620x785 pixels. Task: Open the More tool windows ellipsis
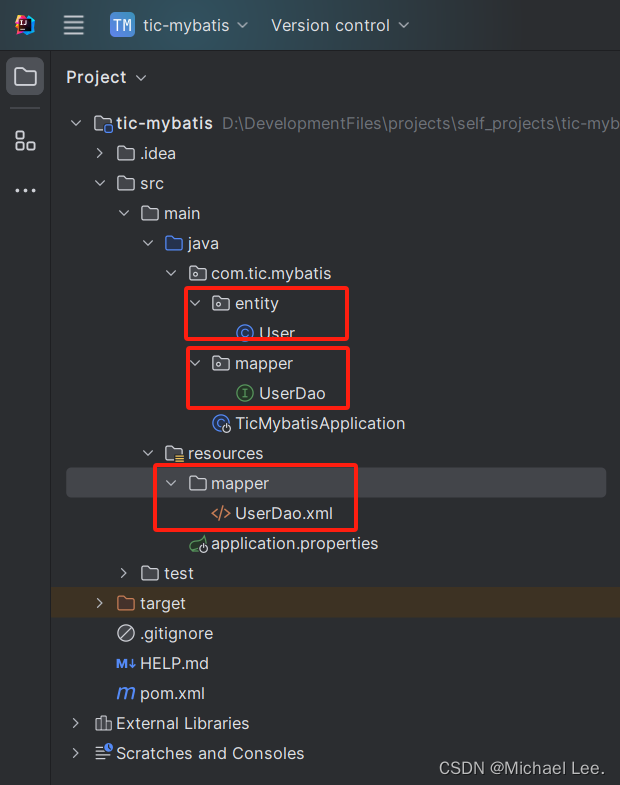25,191
